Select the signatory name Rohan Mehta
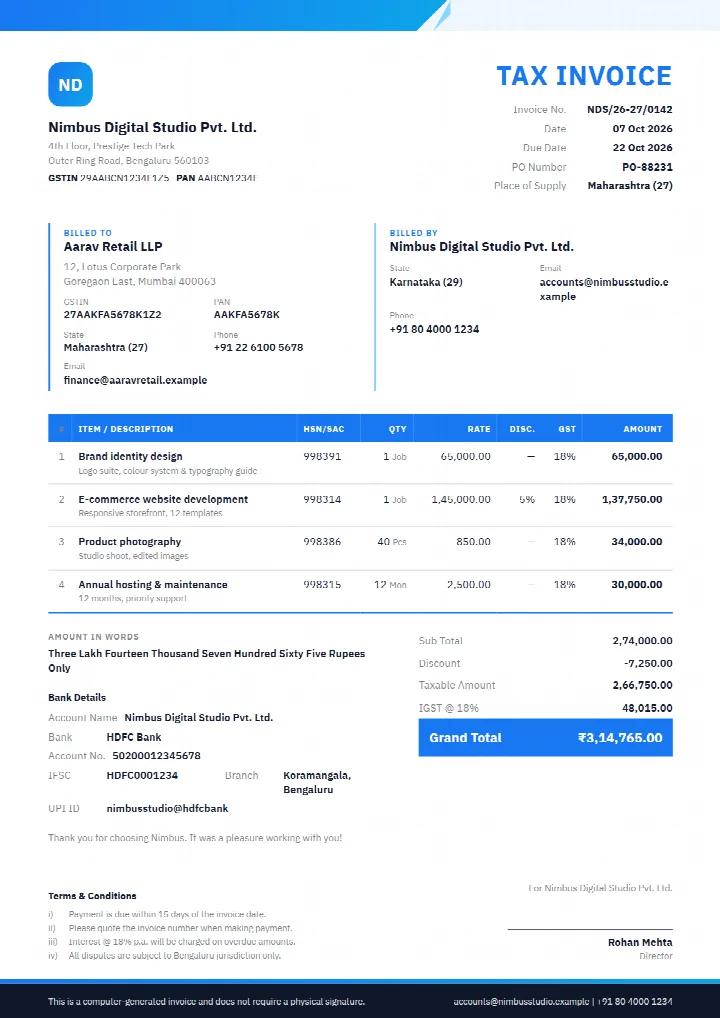720x1018 pixels. pos(640,942)
